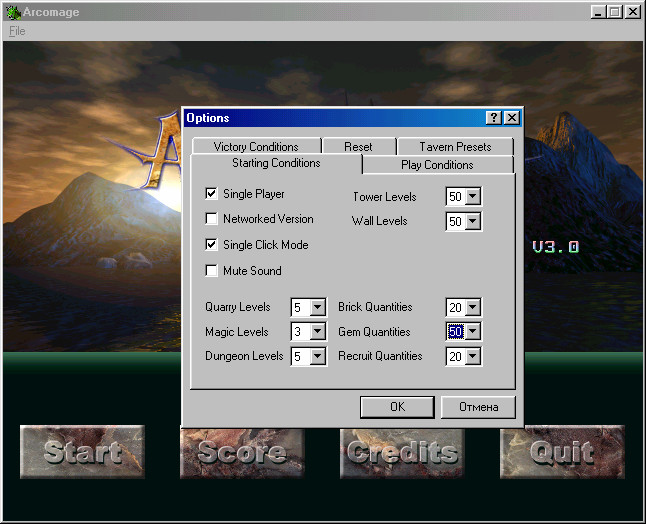The height and width of the screenshot is (524, 646).
Task: Click the Magic Levels label
Action: point(237,332)
